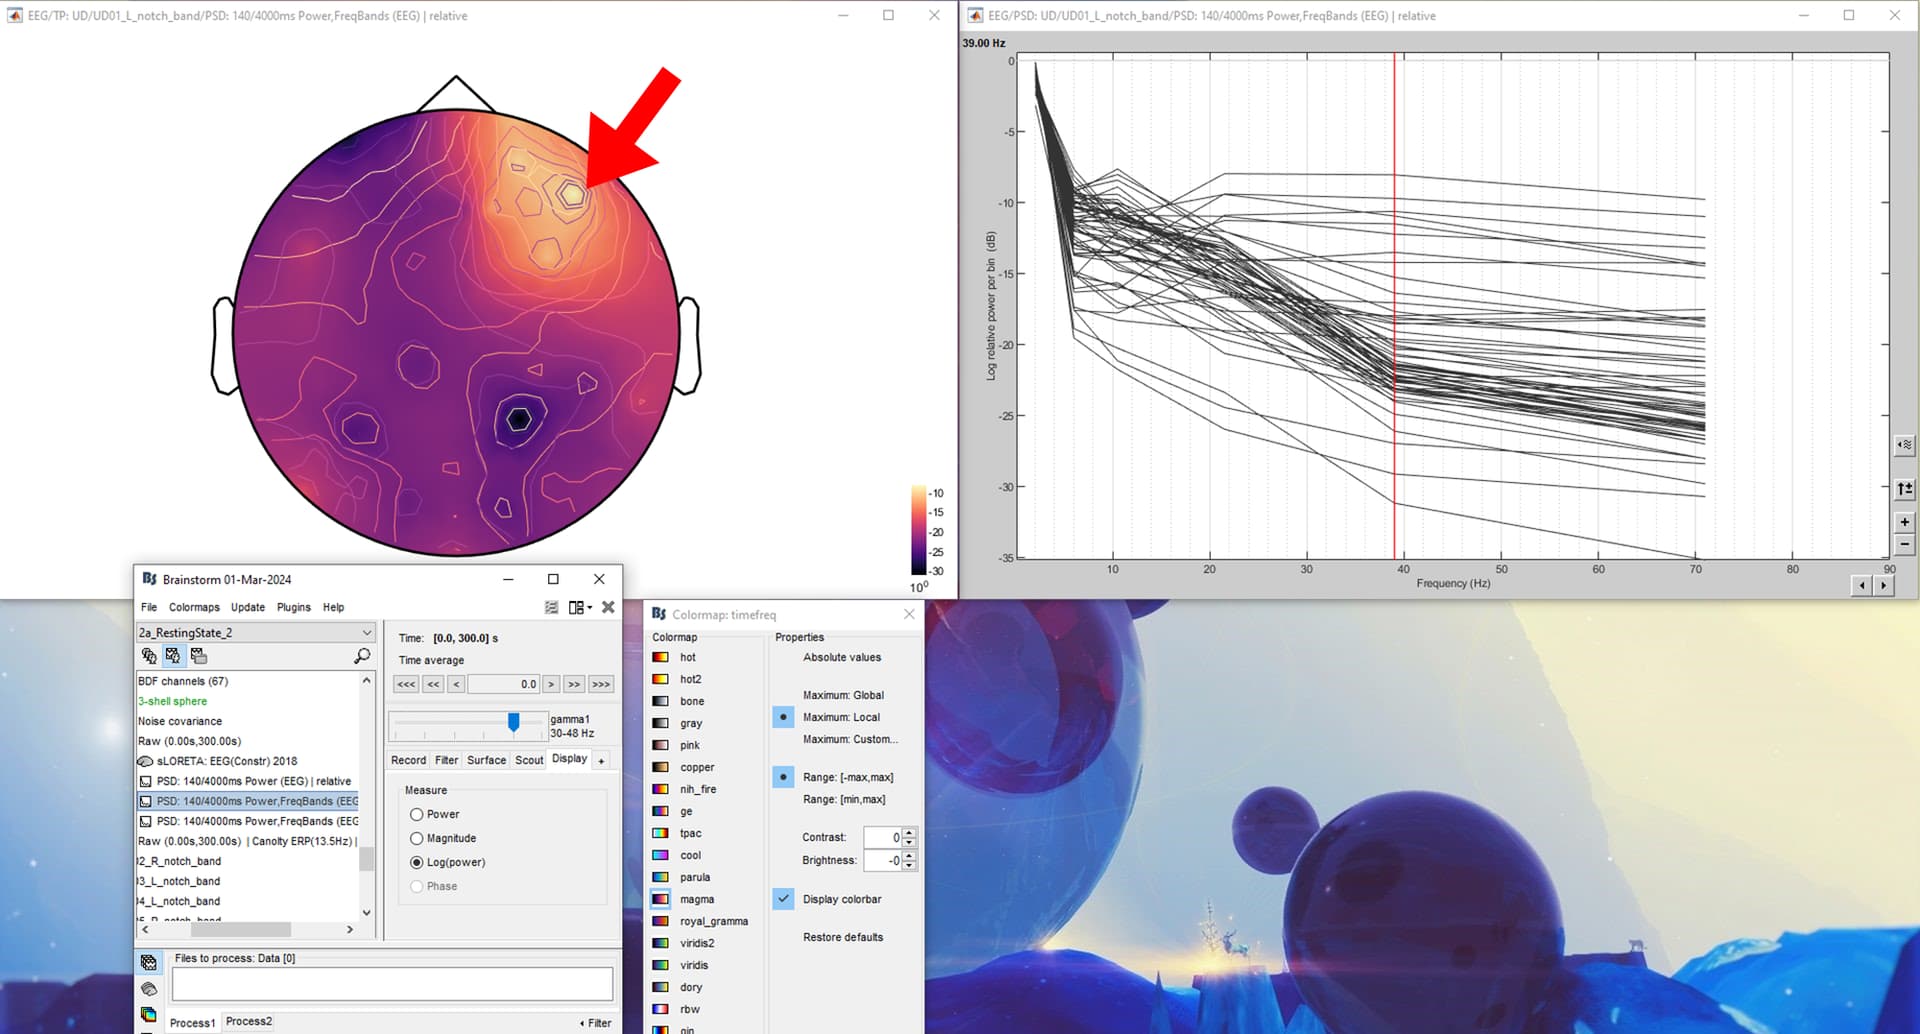Toggle the Absolute values option
Image resolution: width=1920 pixels, height=1034 pixels.
click(x=841, y=657)
